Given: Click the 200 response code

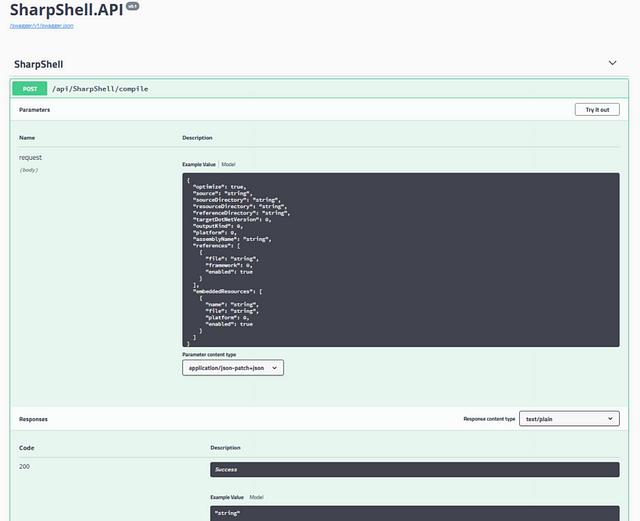Looking at the screenshot, I should [x=24, y=466].
